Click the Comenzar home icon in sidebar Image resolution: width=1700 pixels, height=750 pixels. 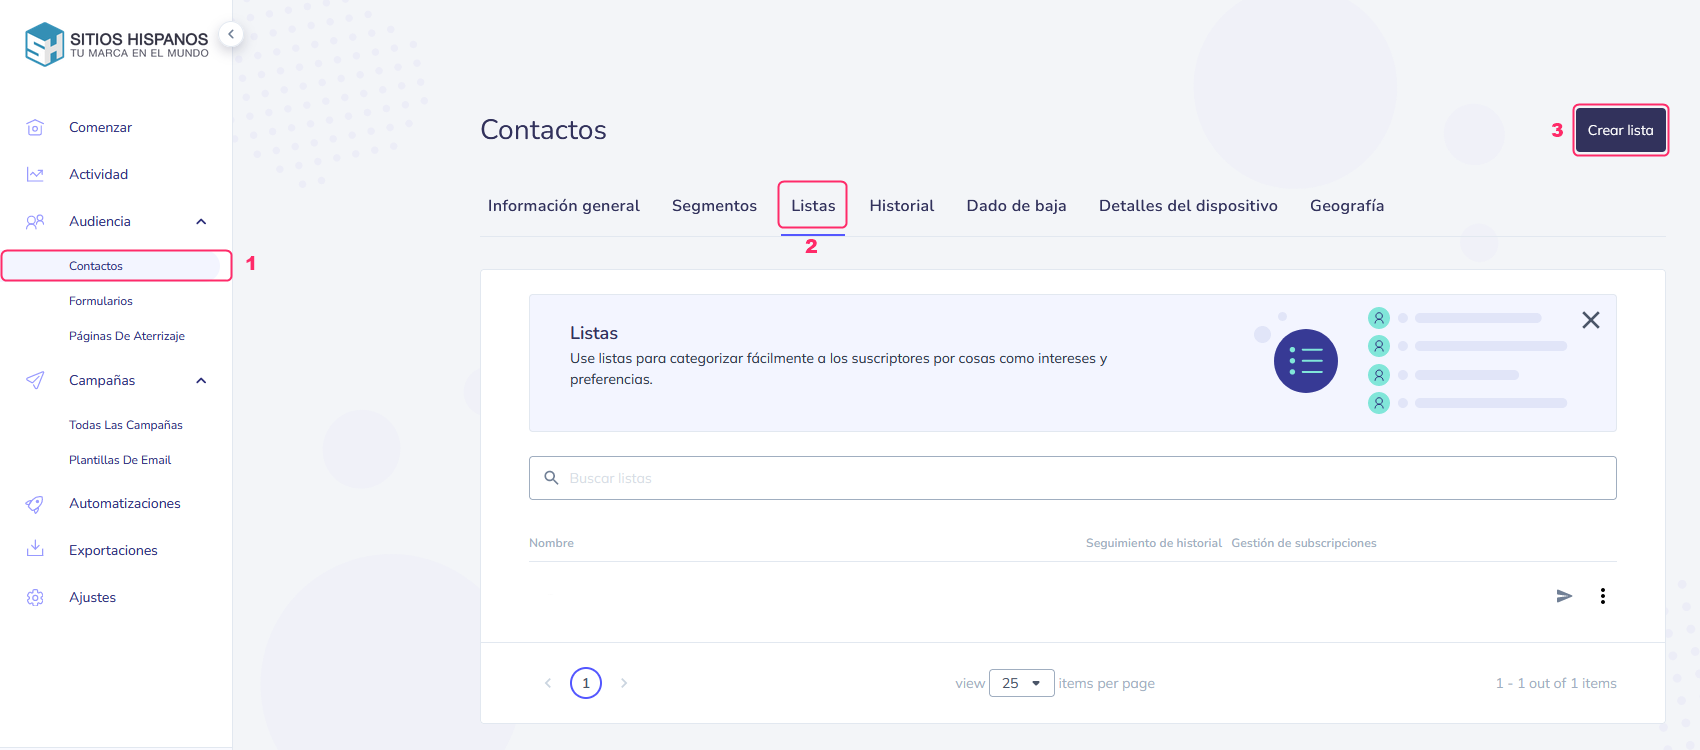tap(35, 127)
